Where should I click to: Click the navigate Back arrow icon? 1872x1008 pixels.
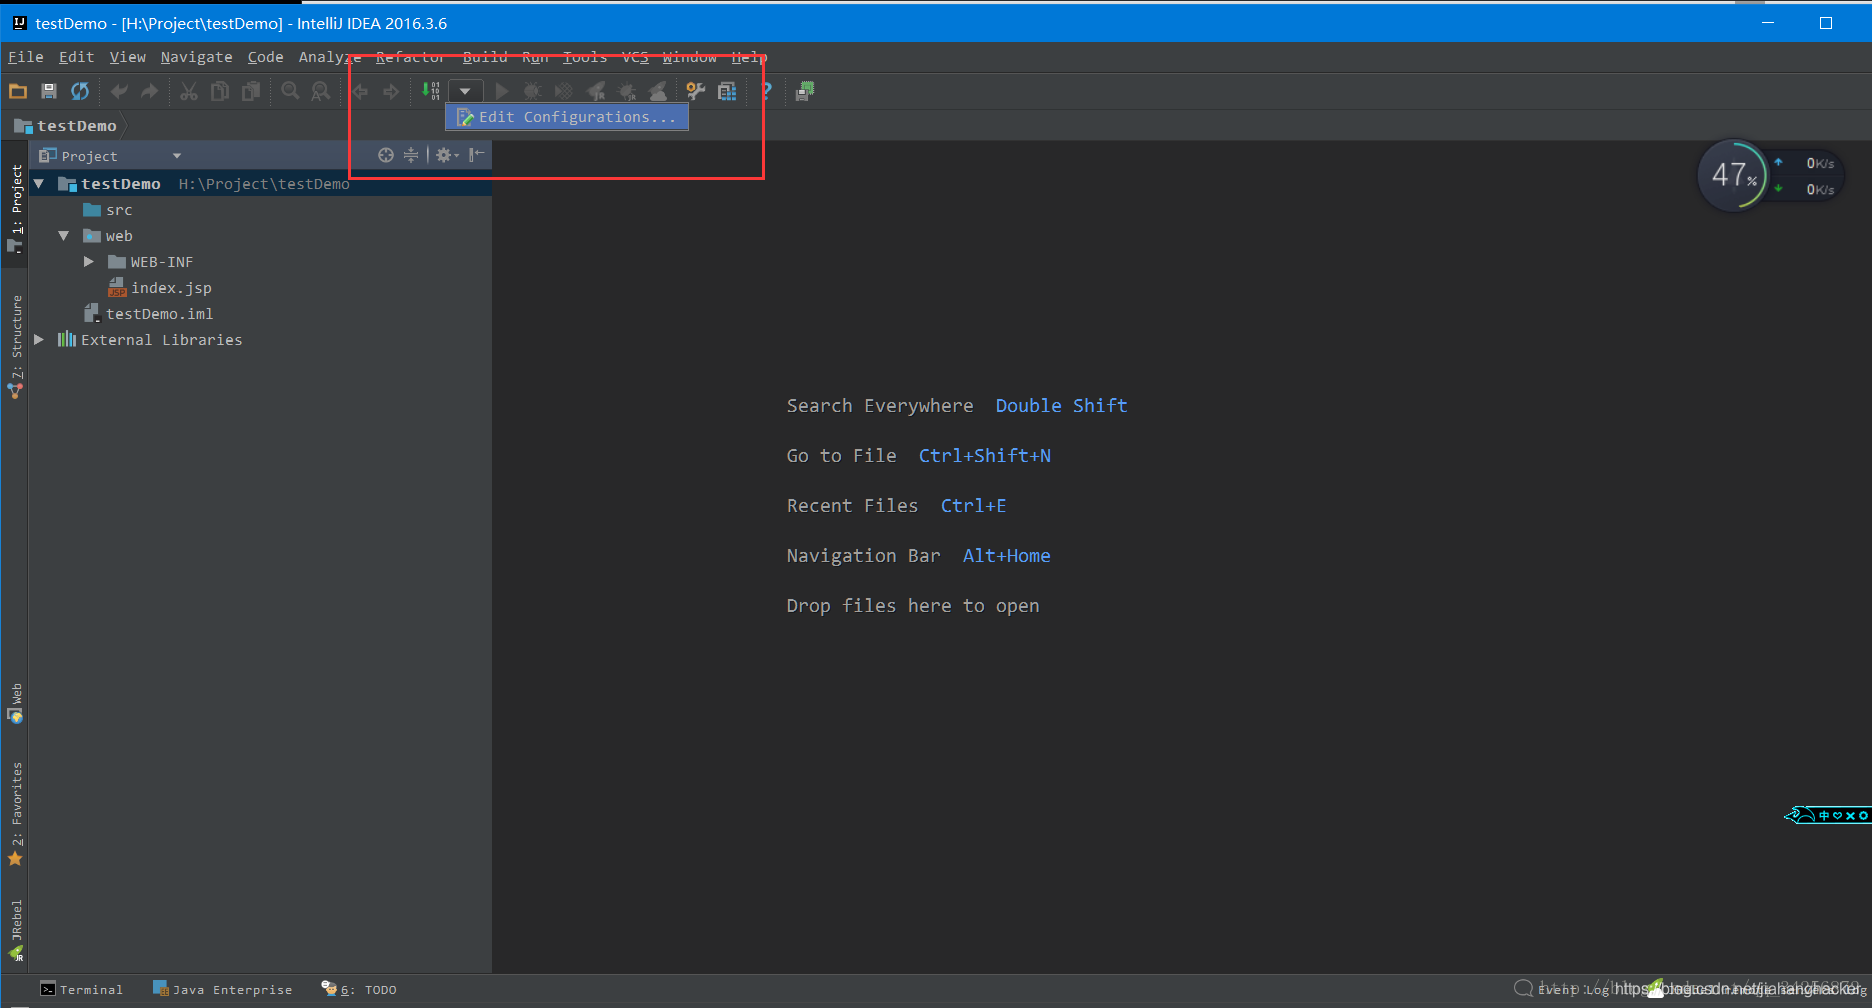click(x=360, y=91)
